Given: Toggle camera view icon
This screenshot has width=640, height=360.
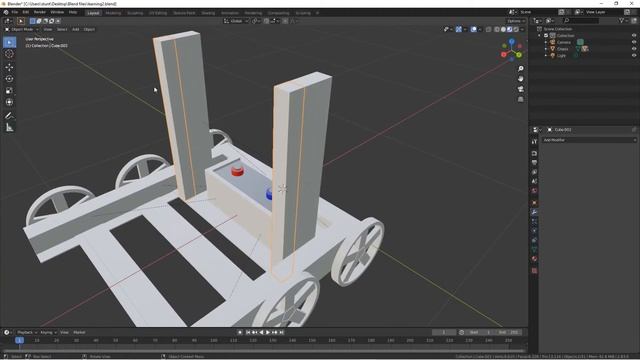Looking at the screenshot, I should click(x=520, y=89).
